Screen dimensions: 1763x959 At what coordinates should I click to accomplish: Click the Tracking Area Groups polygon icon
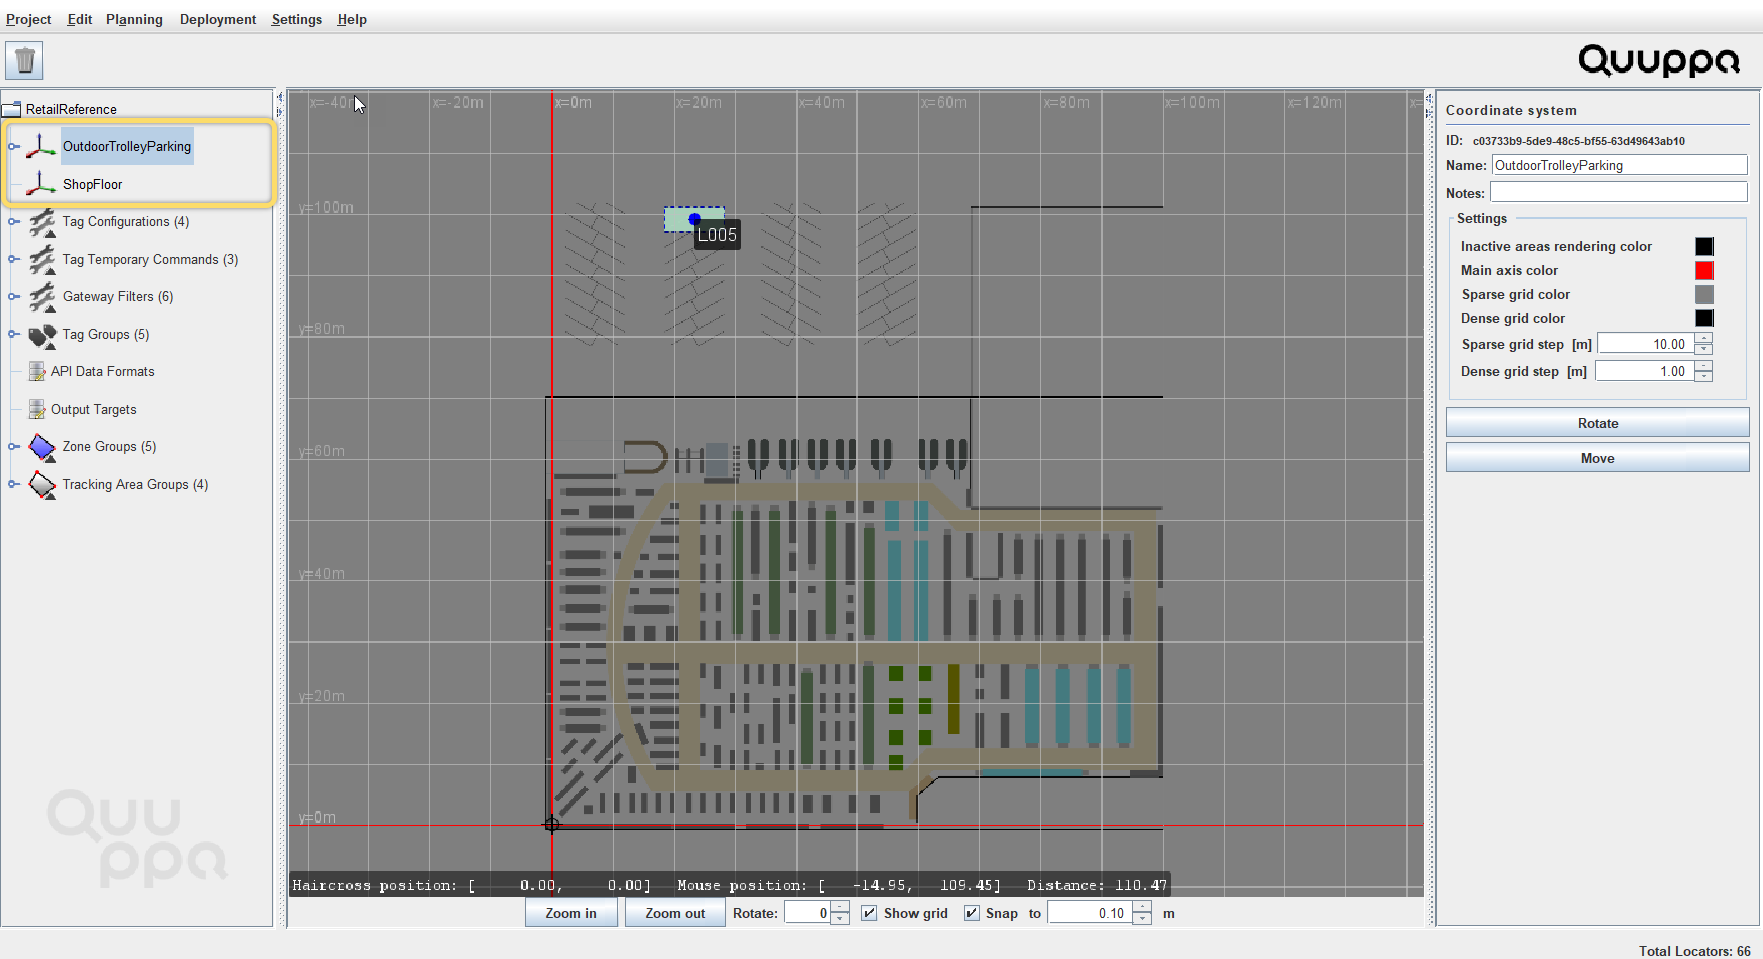point(42,485)
